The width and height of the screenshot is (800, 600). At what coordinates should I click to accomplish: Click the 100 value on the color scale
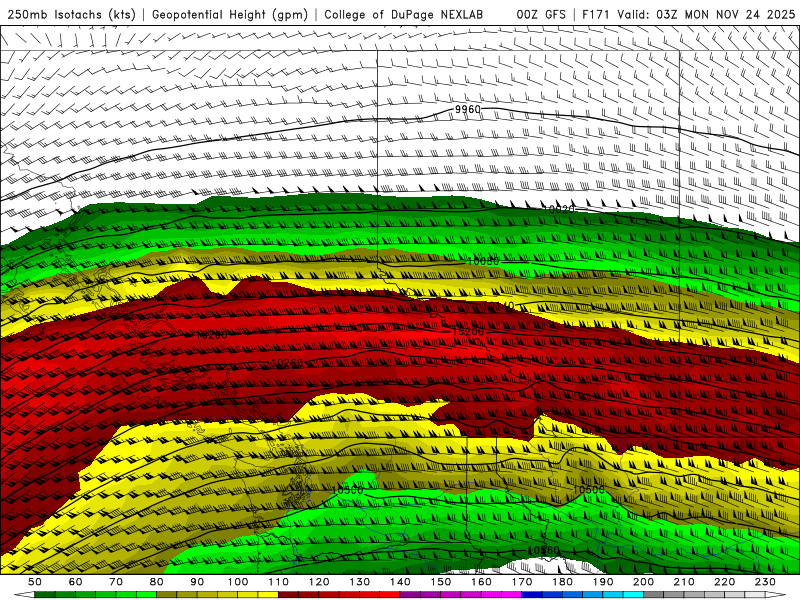click(238, 582)
